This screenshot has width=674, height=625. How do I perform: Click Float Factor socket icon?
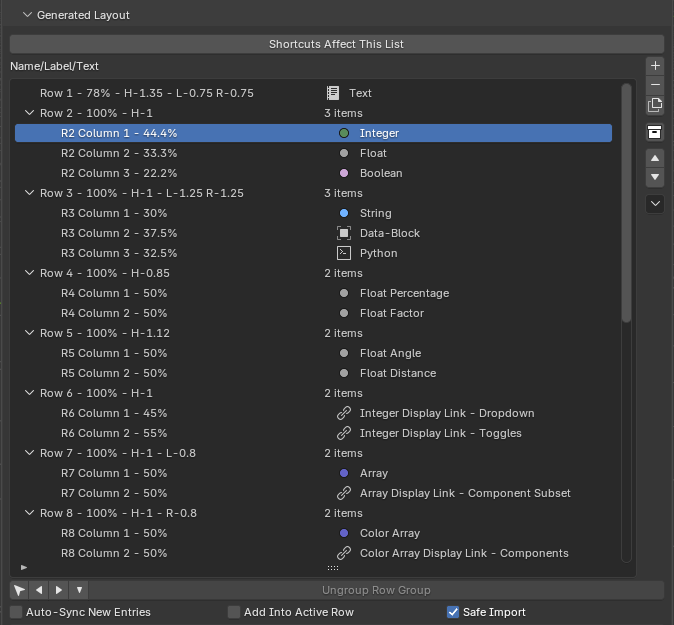[344, 313]
